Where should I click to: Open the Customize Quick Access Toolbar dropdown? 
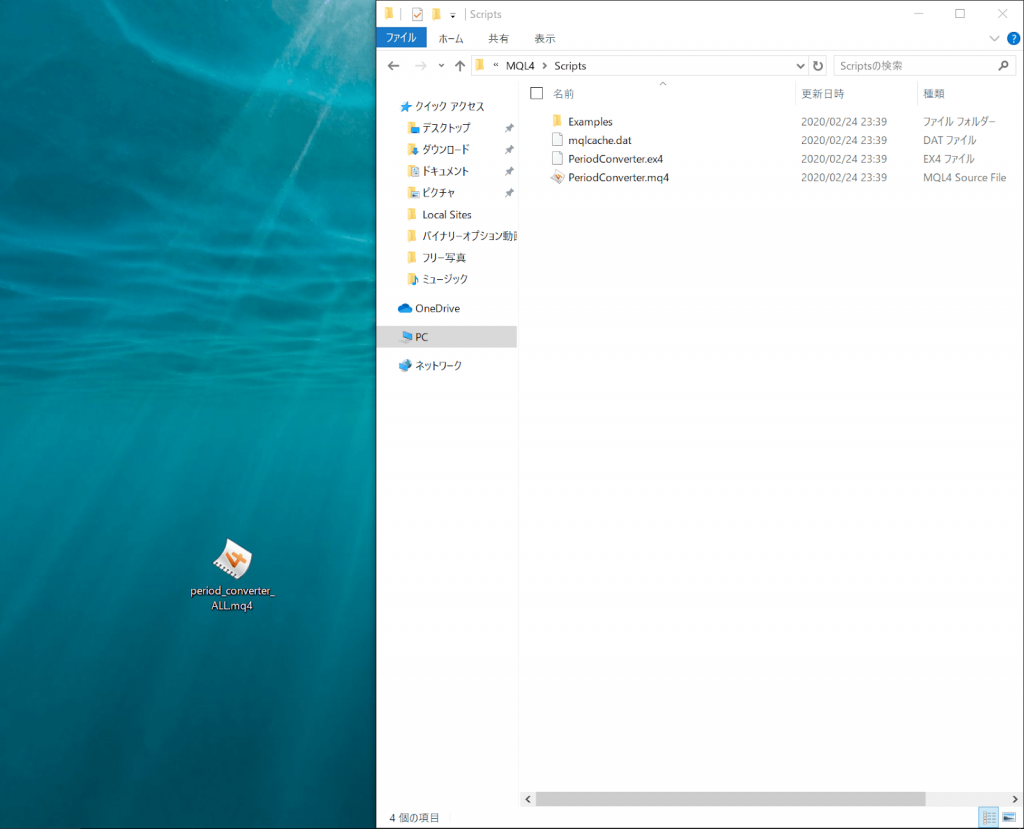click(x=453, y=15)
